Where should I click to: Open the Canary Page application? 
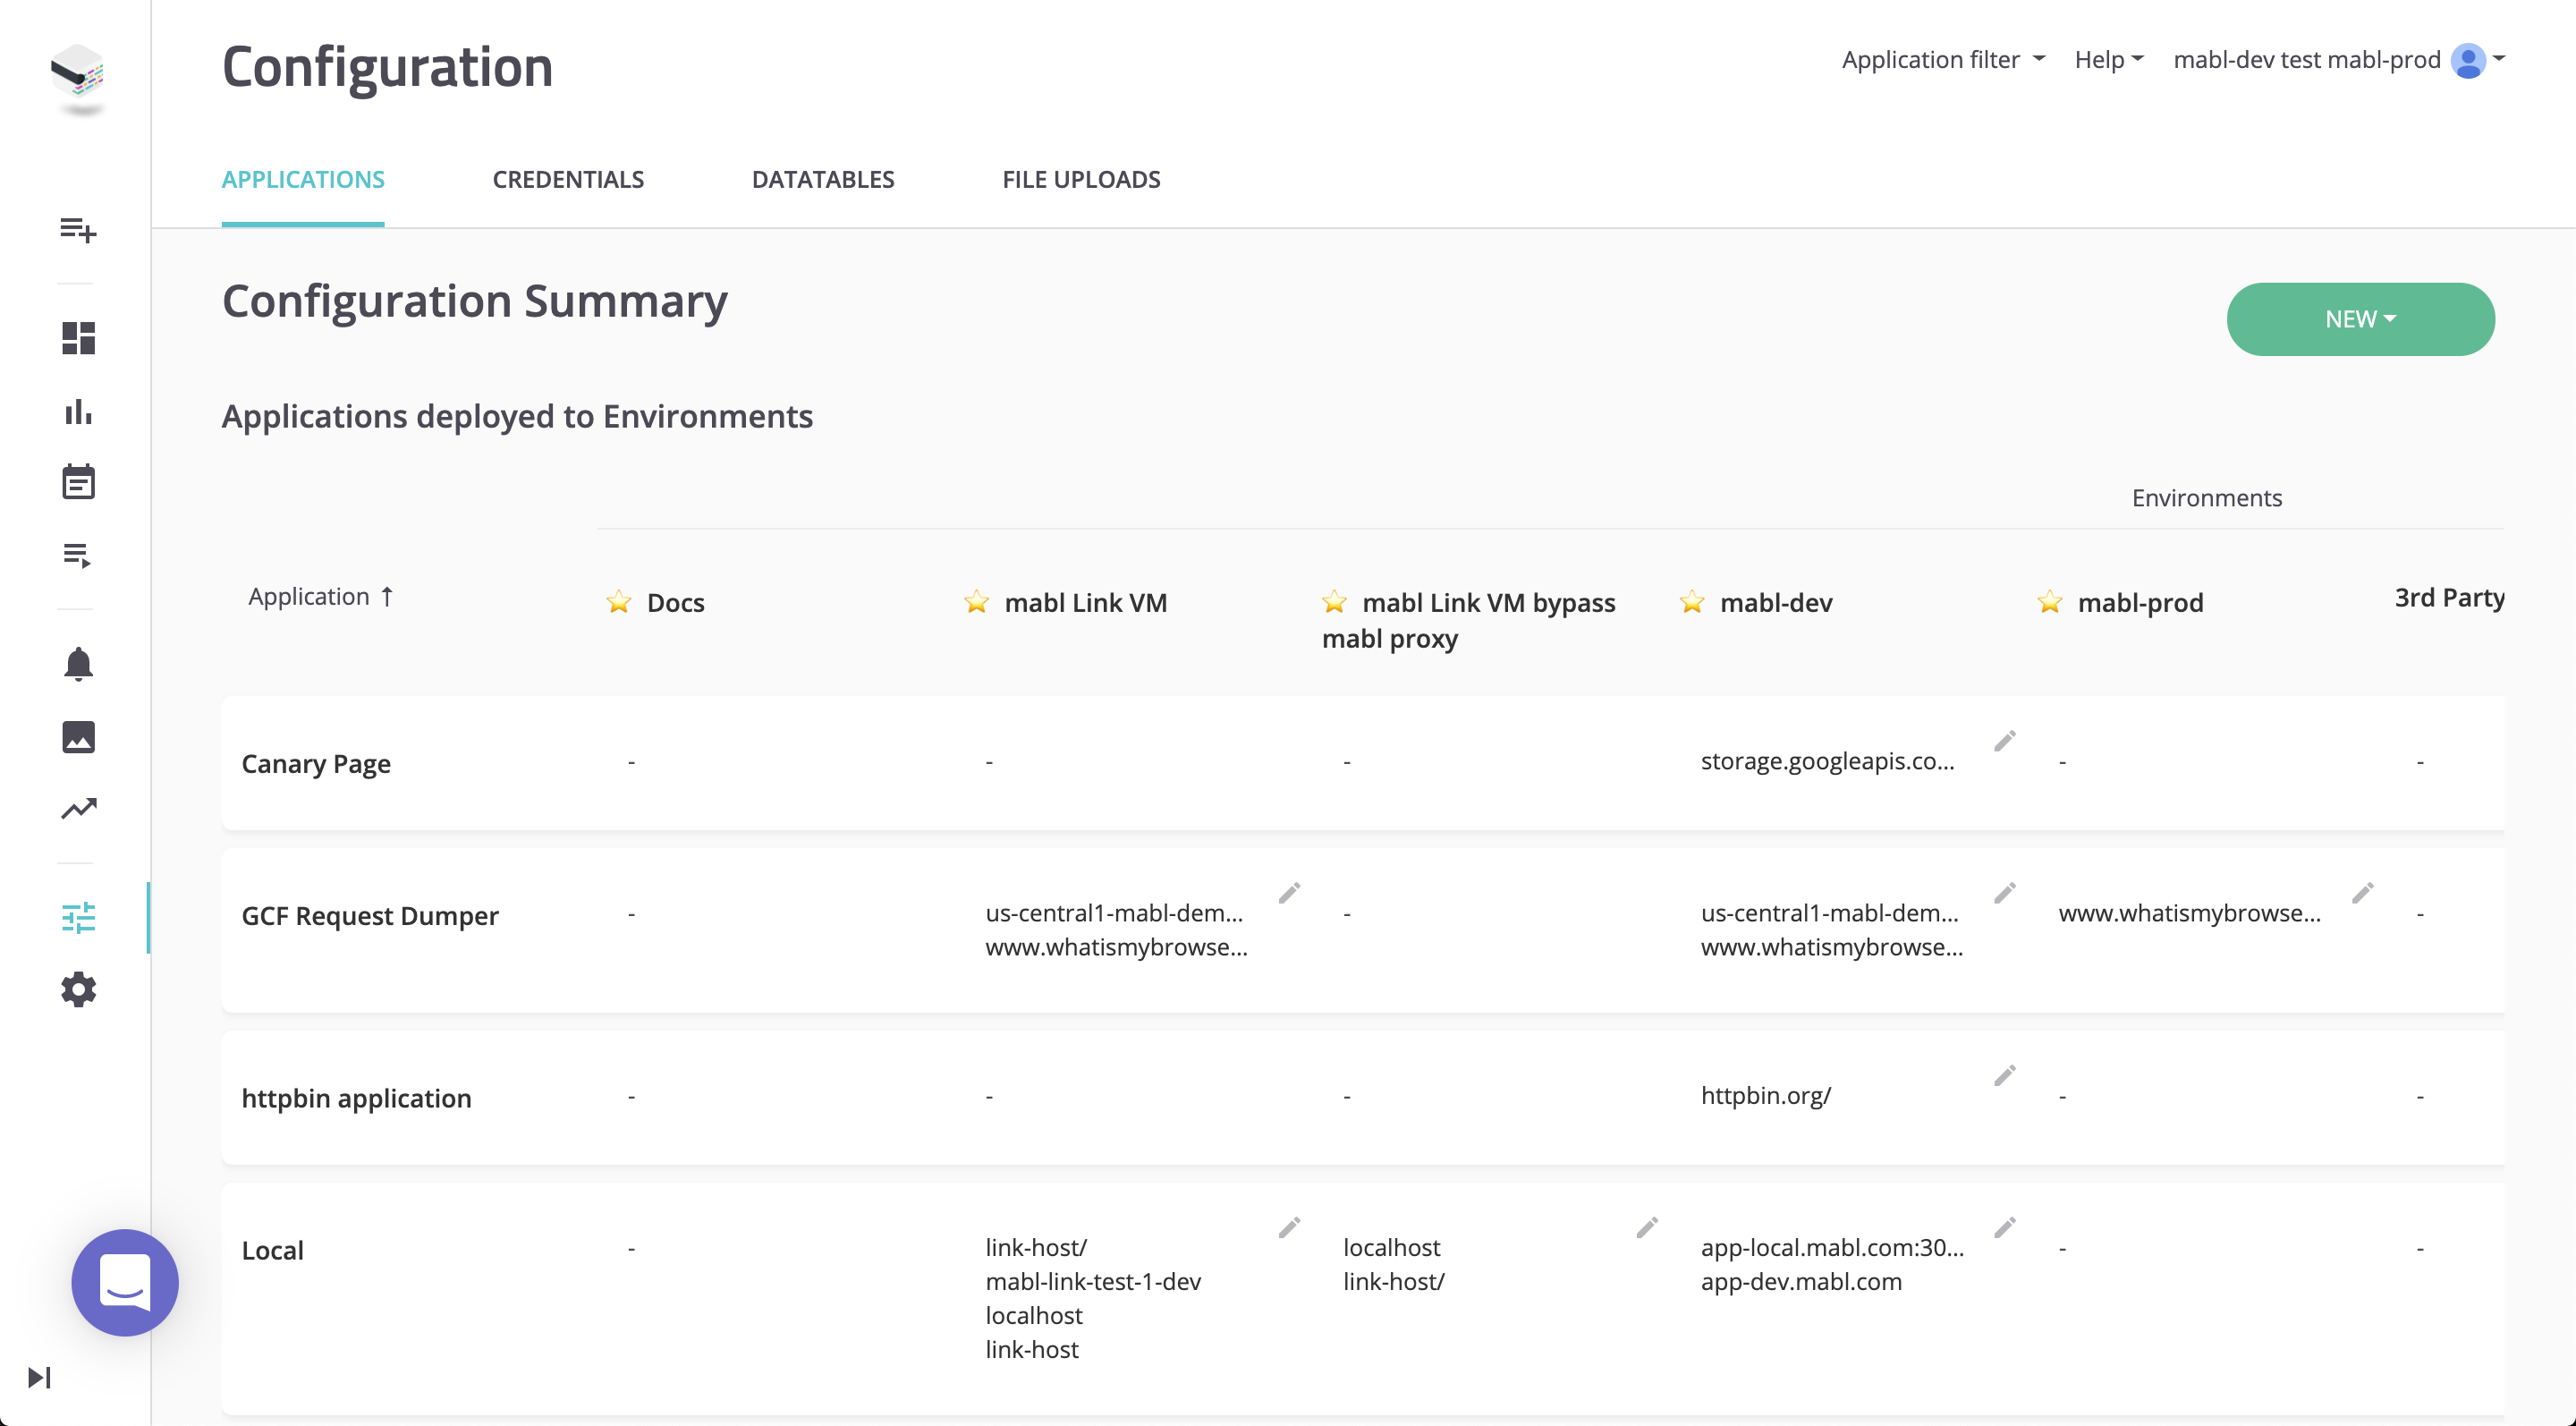click(x=316, y=764)
